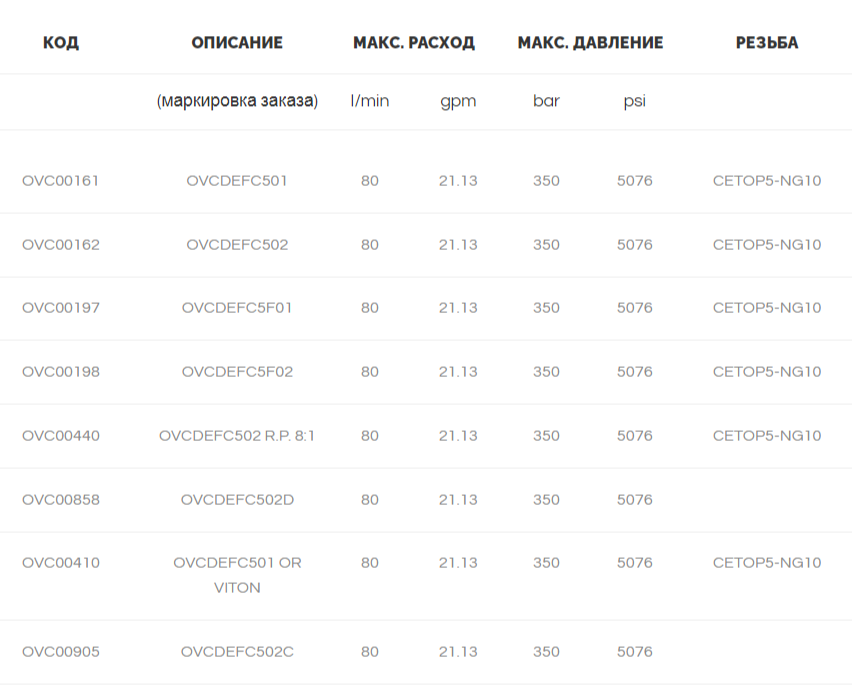Click the МАКС. РАСХОД column header
The image size is (852, 690).
pyautogui.click(x=414, y=42)
